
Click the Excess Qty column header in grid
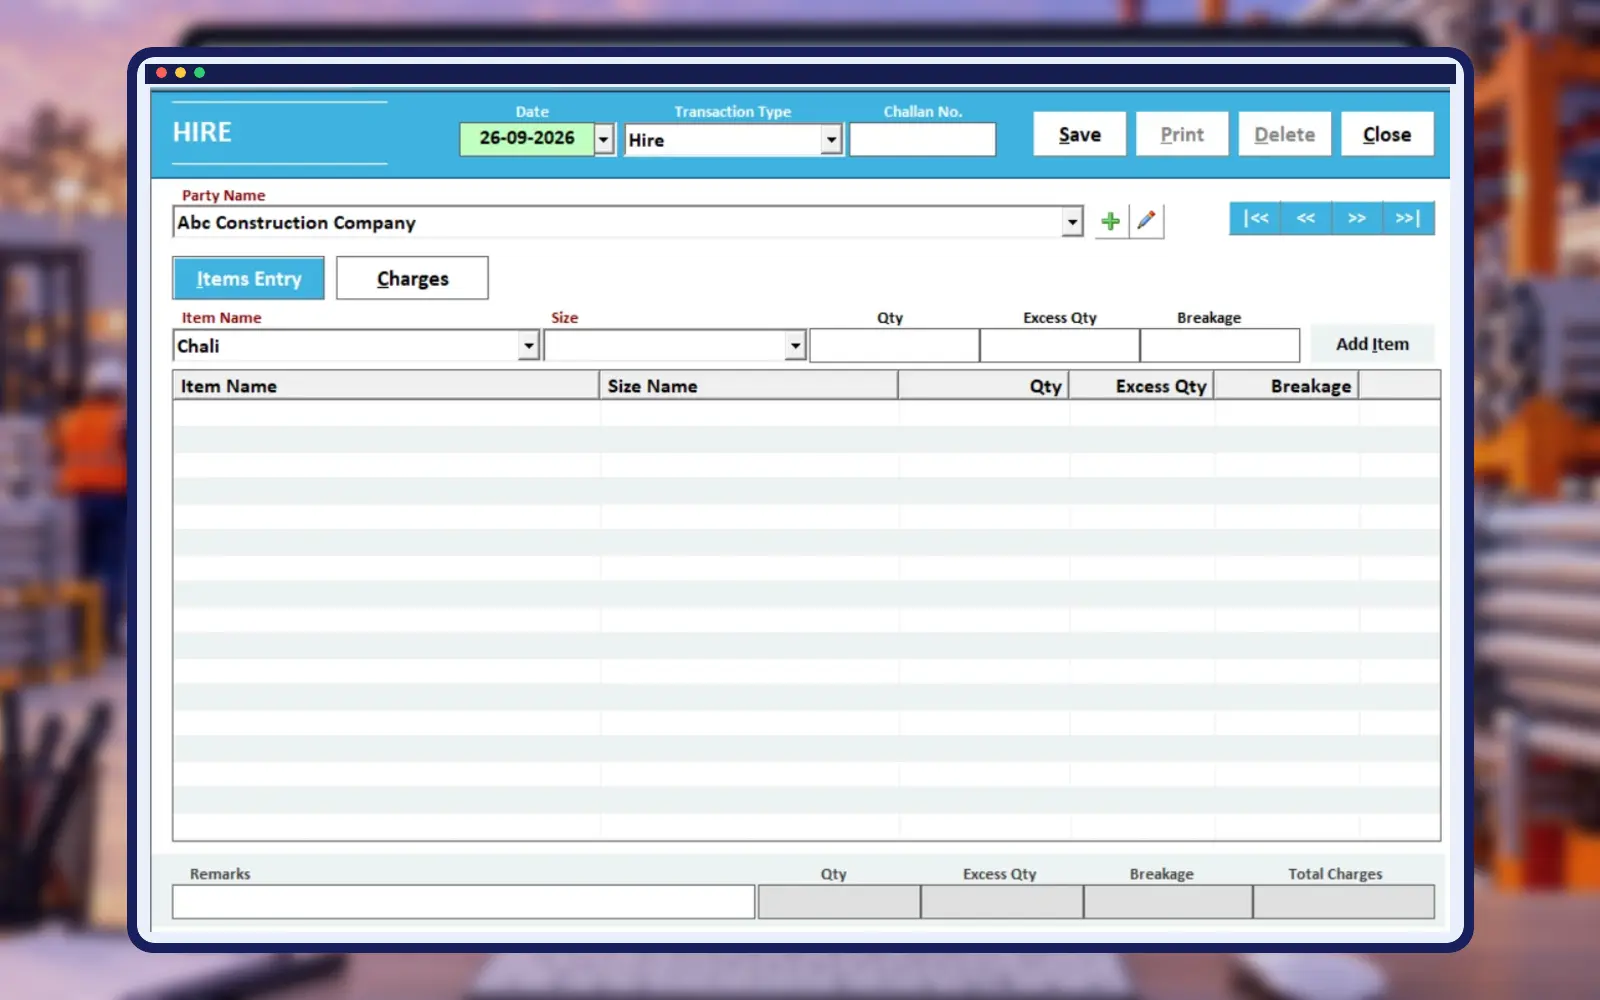1142,386
